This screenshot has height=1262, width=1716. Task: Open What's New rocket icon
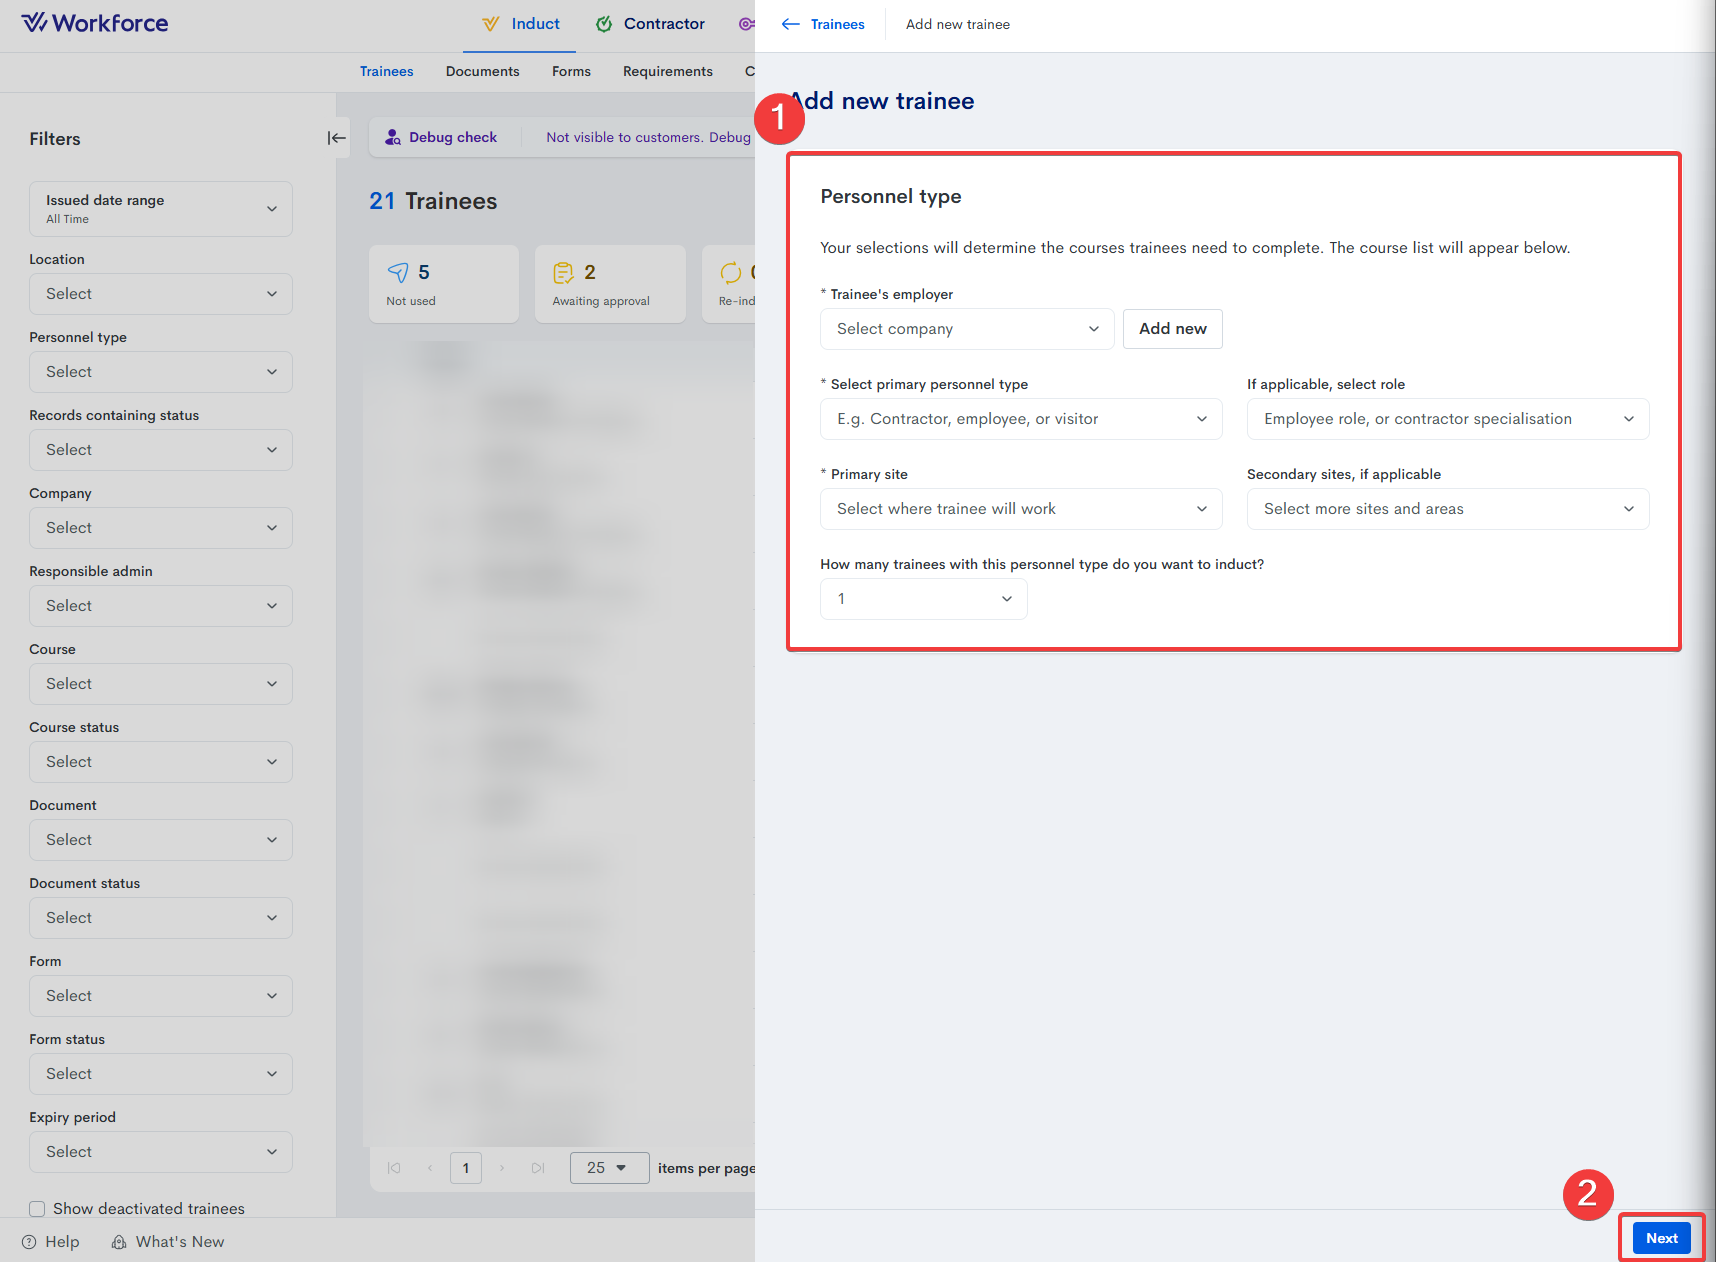point(119,1242)
